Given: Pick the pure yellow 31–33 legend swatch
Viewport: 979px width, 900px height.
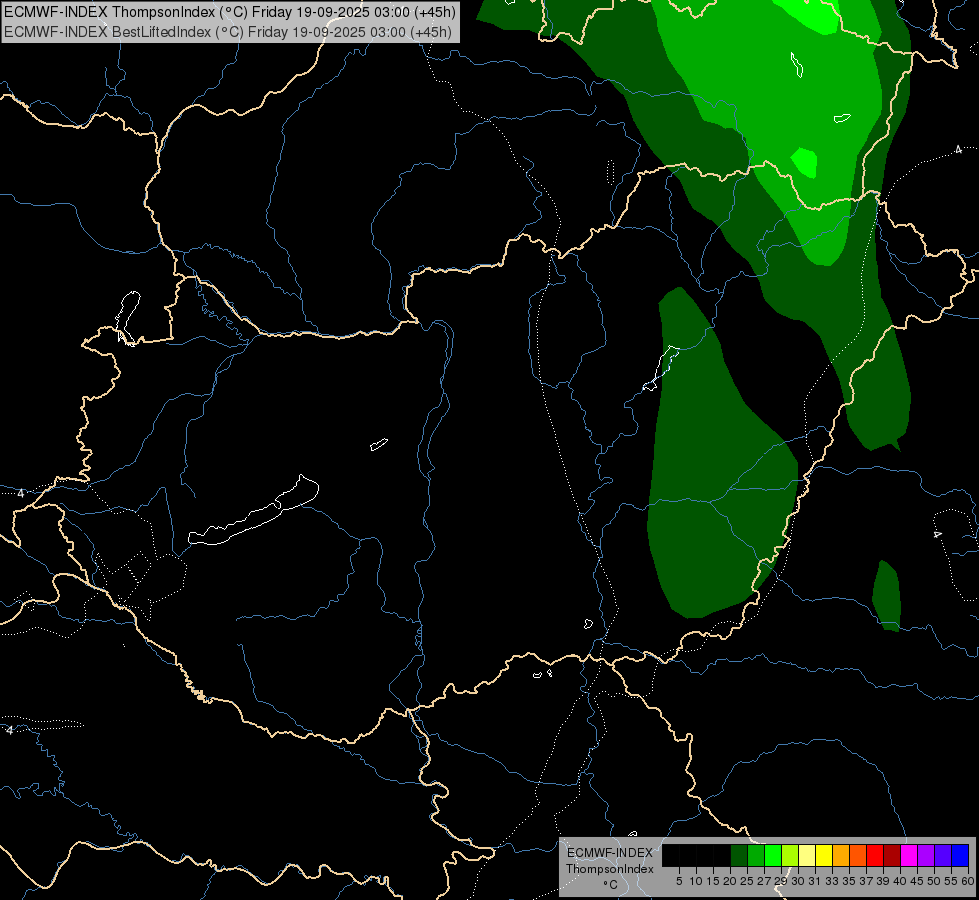Looking at the screenshot, I should point(824,855).
